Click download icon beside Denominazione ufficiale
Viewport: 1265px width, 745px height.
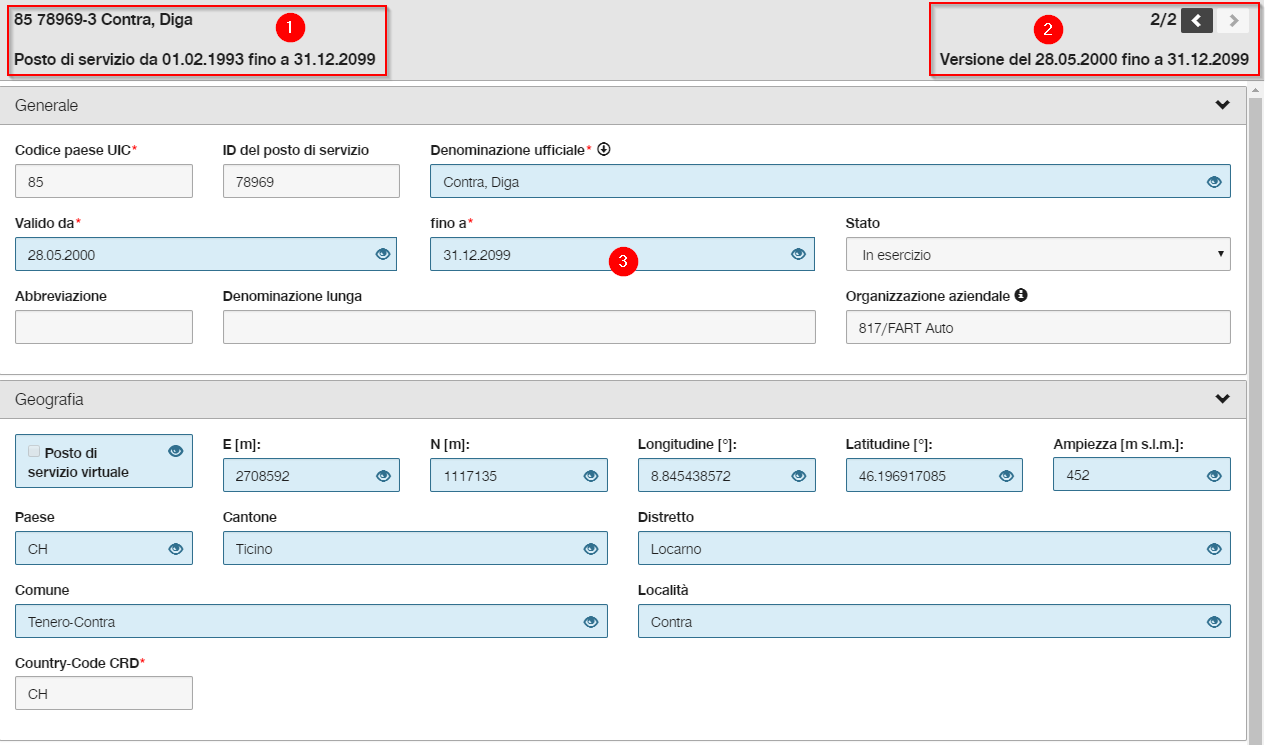[604, 150]
